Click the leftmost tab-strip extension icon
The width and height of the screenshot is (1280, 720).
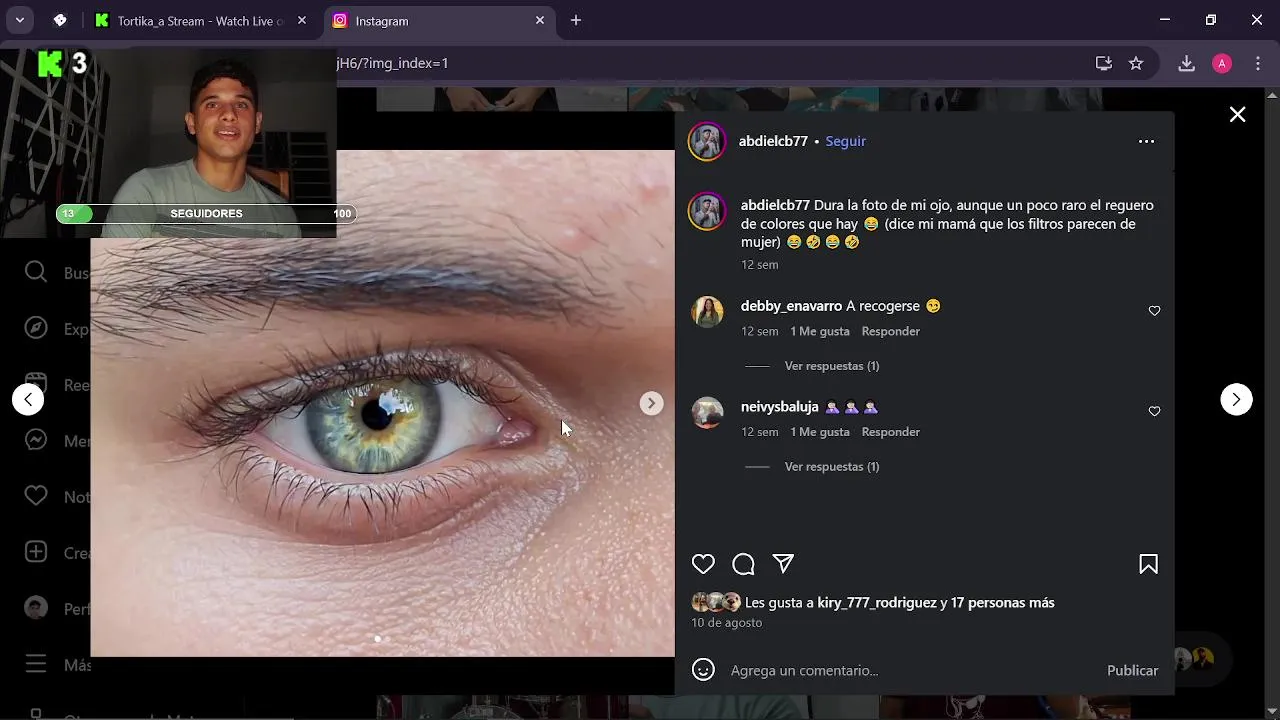tap(59, 20)
